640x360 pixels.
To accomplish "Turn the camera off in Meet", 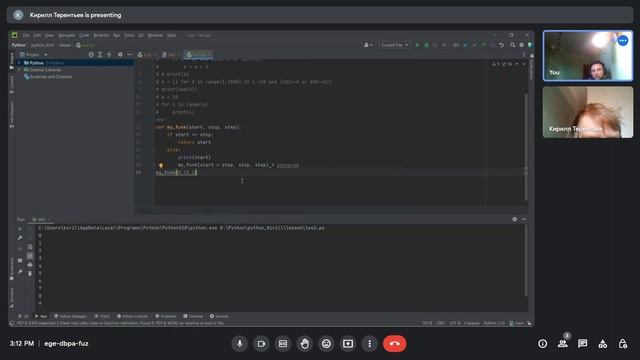I will pyautogui.click(x=261, y=344).
